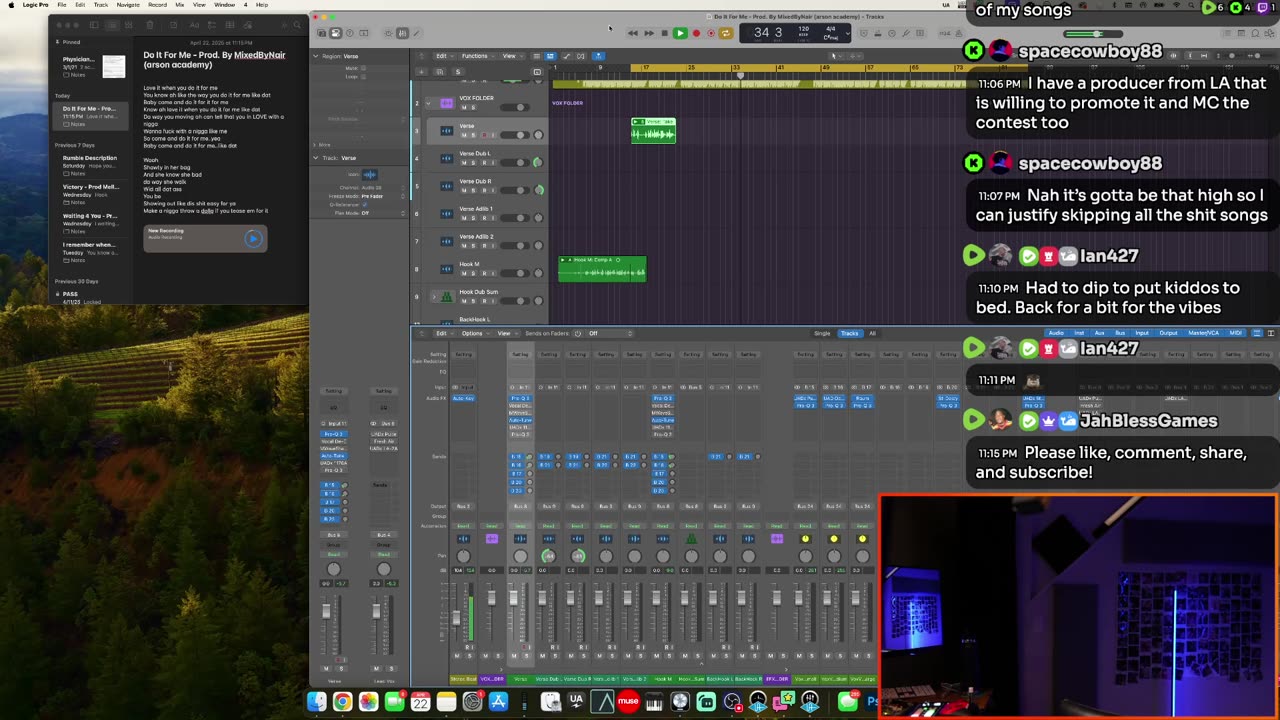Screen dimensions: 1280x720
Task: Mute the Verse track in track list
Action: click(x=463, y=135)
